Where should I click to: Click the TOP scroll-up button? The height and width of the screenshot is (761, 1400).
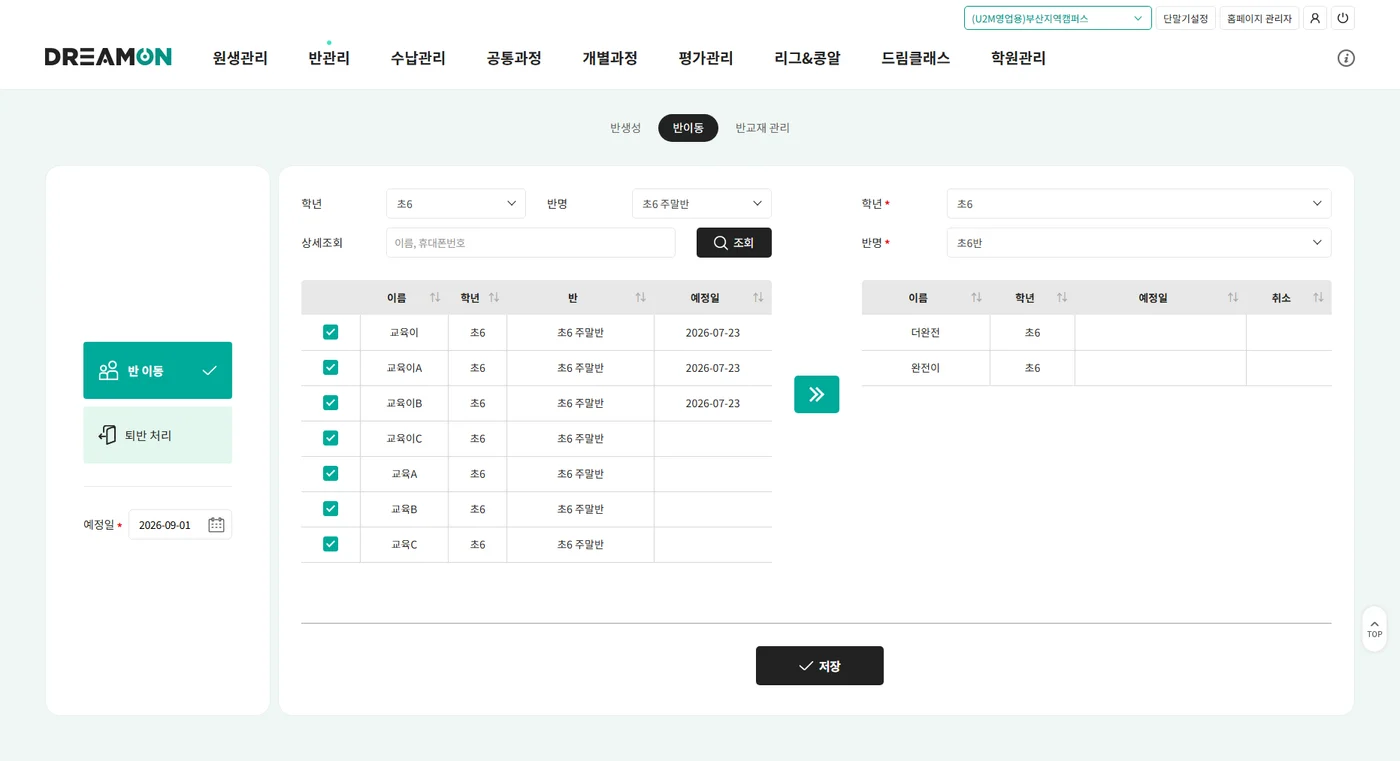coord(1374,629)
